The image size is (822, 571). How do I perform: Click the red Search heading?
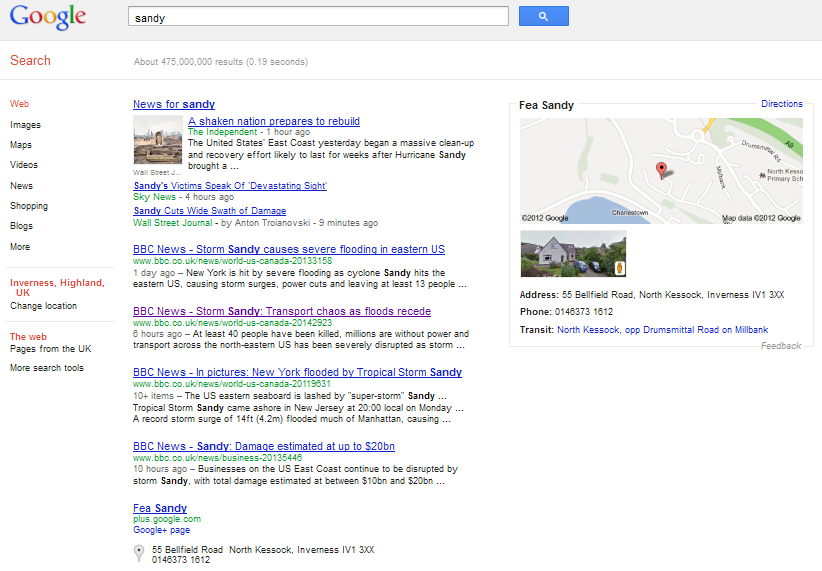(30, 60)
